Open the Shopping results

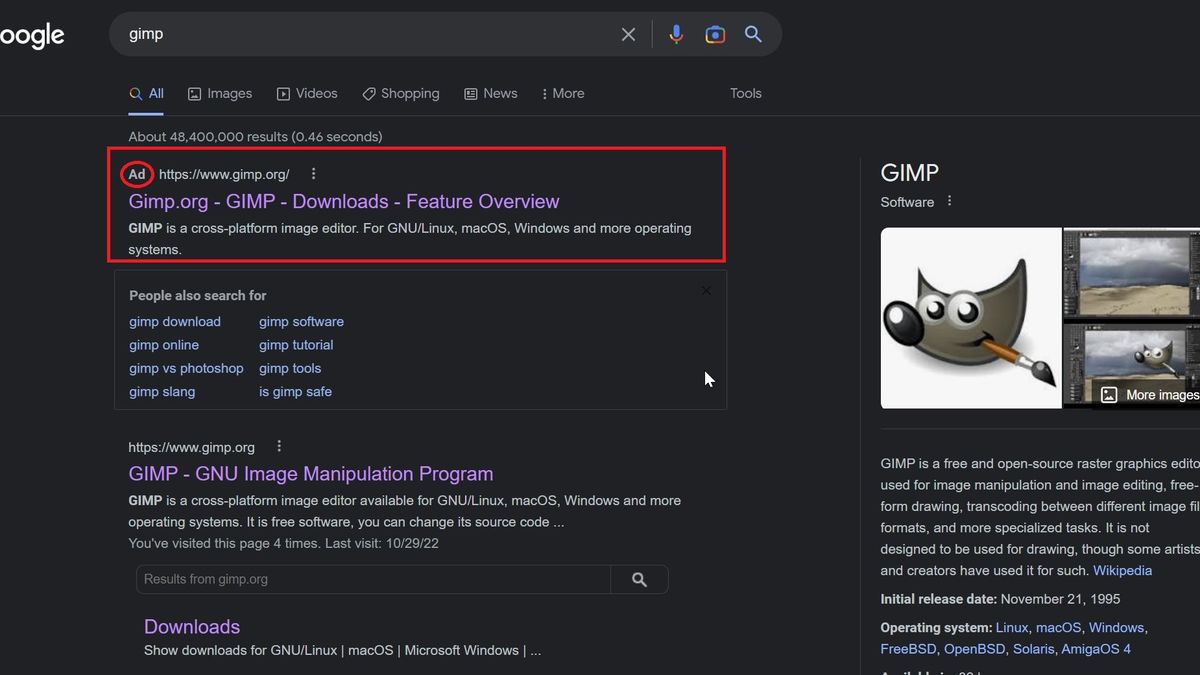(401, 93)
